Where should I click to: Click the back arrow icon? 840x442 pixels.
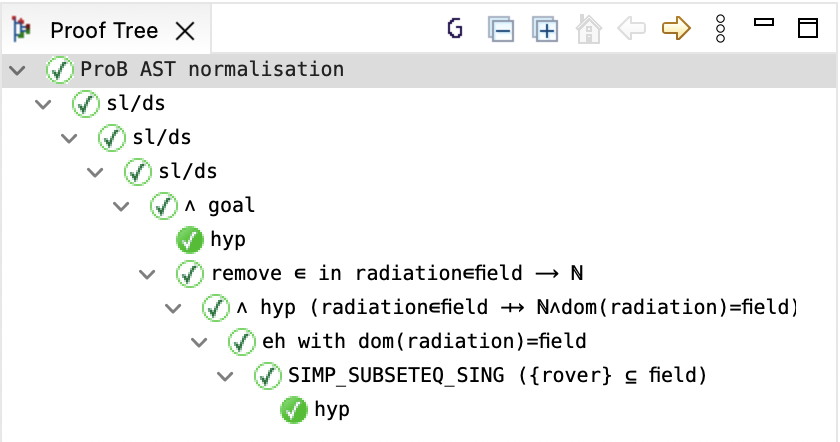click(x=632, y=29)
